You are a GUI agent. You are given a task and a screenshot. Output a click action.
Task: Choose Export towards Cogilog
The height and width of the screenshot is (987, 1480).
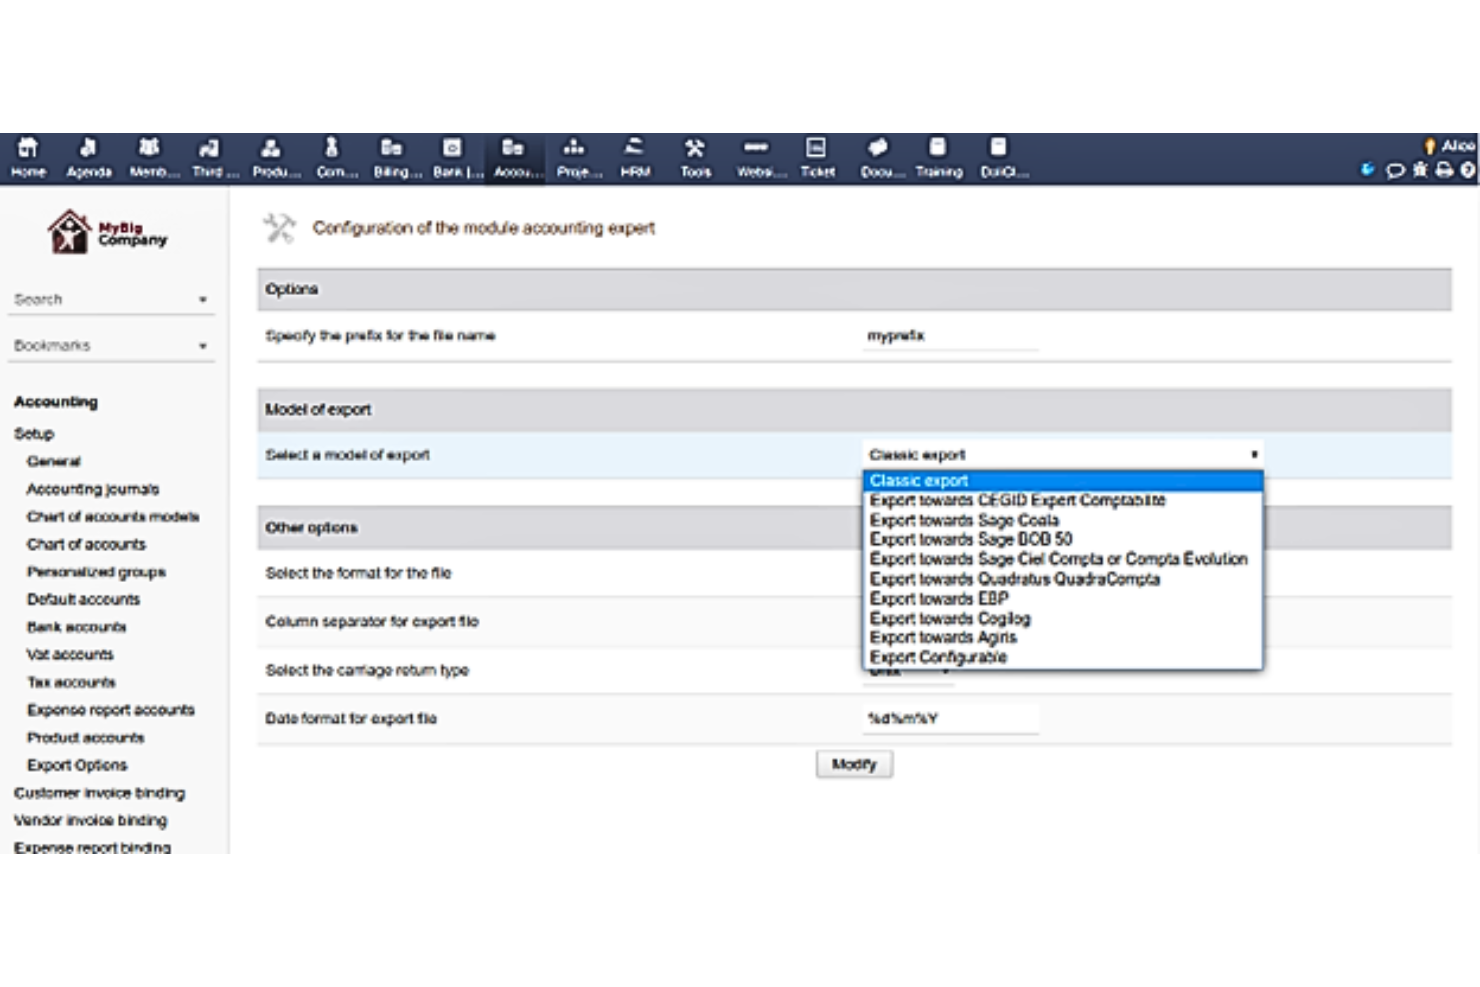(x=1063, y=618)
